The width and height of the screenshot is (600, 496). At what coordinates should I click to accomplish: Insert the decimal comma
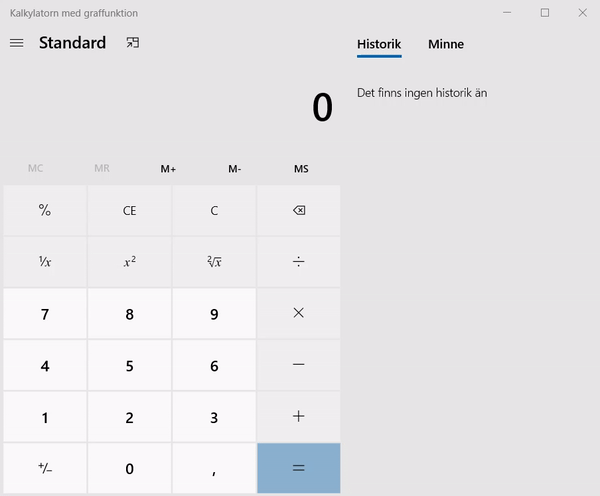pos(214,468)
